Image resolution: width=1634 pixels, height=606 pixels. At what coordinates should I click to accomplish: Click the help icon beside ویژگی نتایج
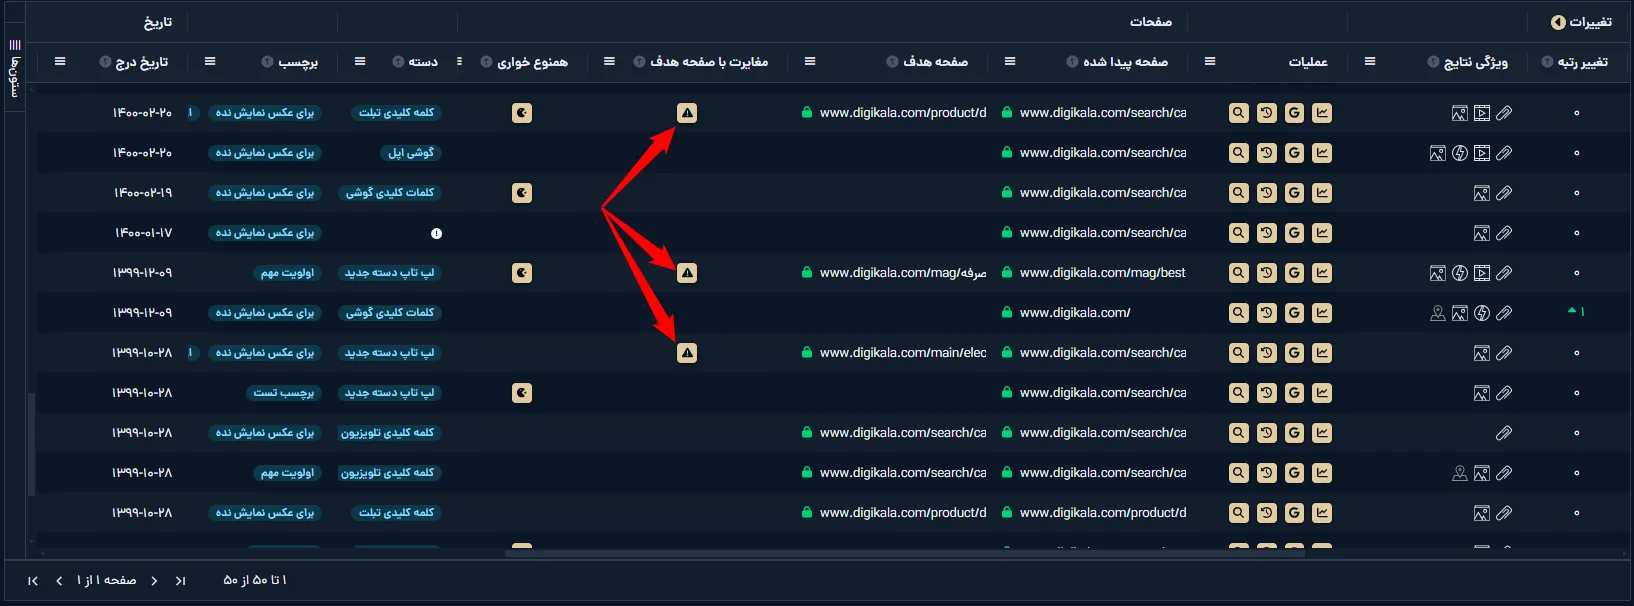click(x=1433, y=62)
